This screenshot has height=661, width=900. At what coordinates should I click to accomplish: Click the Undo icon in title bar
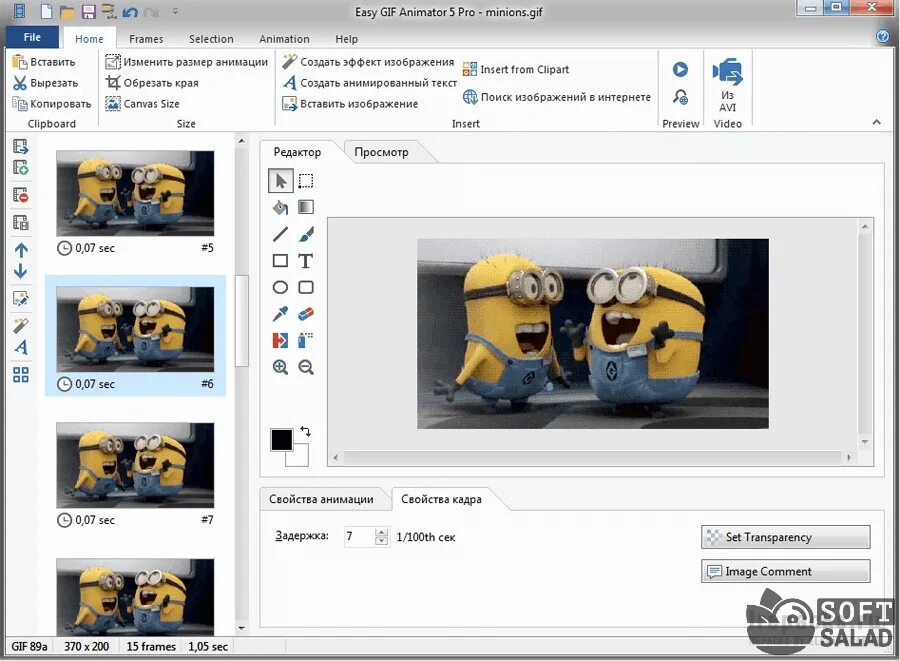coord(130,11)
